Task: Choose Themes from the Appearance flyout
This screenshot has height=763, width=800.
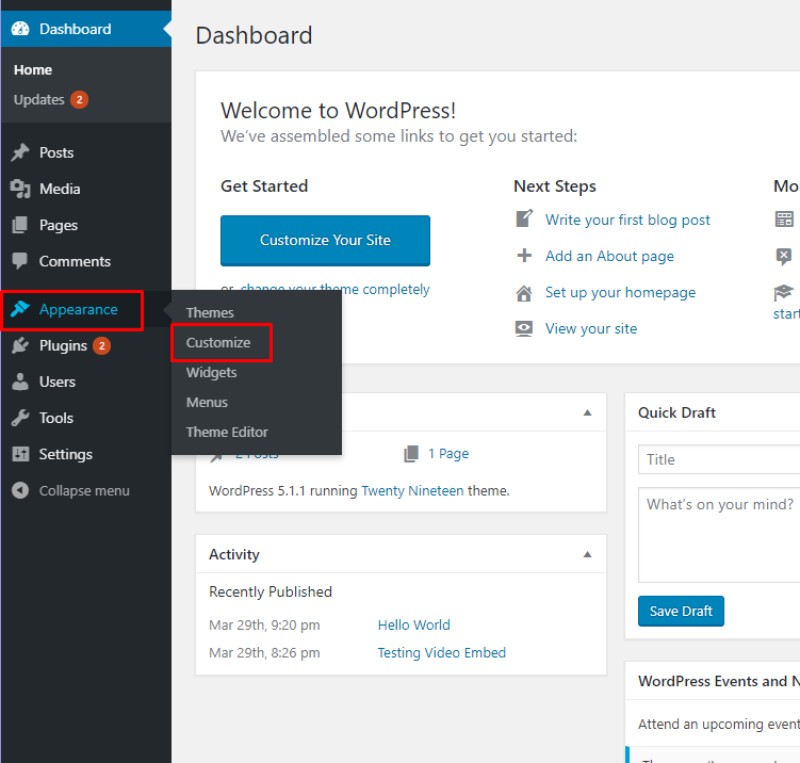Action: (x=210, y=312)
